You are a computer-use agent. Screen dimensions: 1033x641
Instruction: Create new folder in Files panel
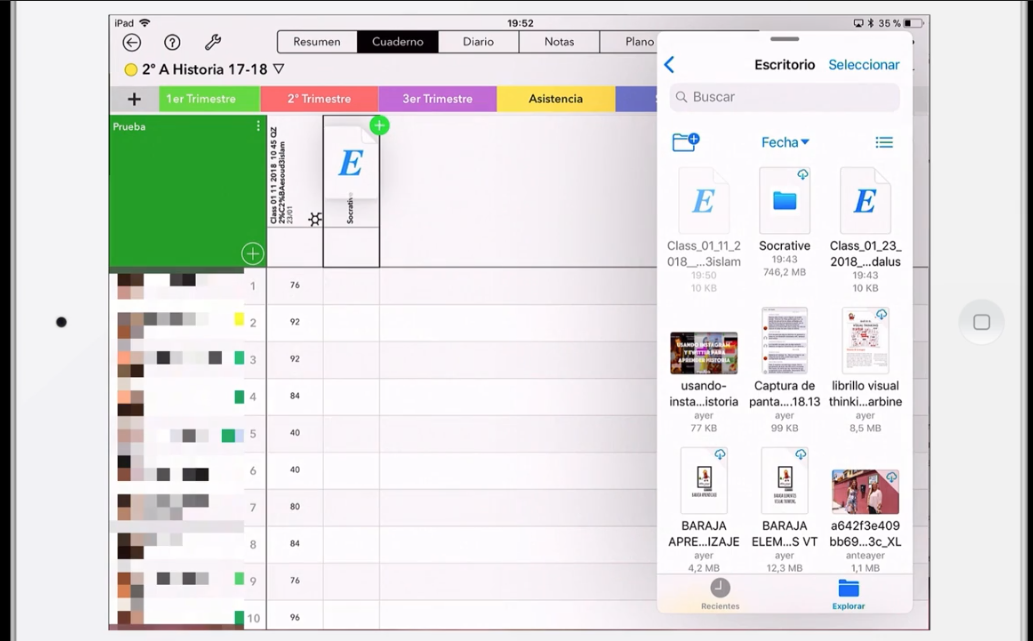[x=685, y=142]
